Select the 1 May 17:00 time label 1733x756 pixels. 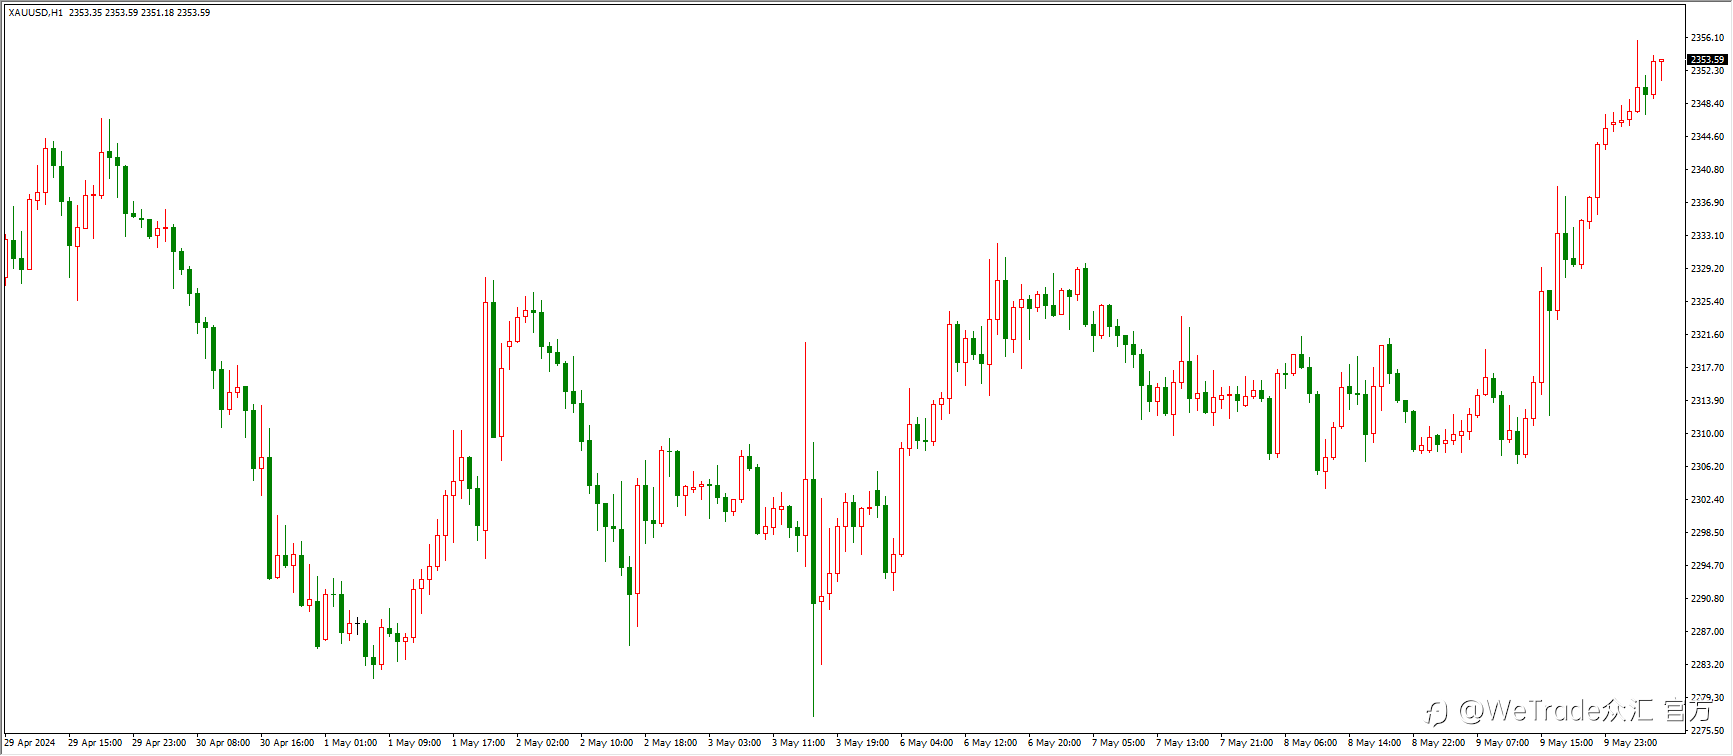479,743
